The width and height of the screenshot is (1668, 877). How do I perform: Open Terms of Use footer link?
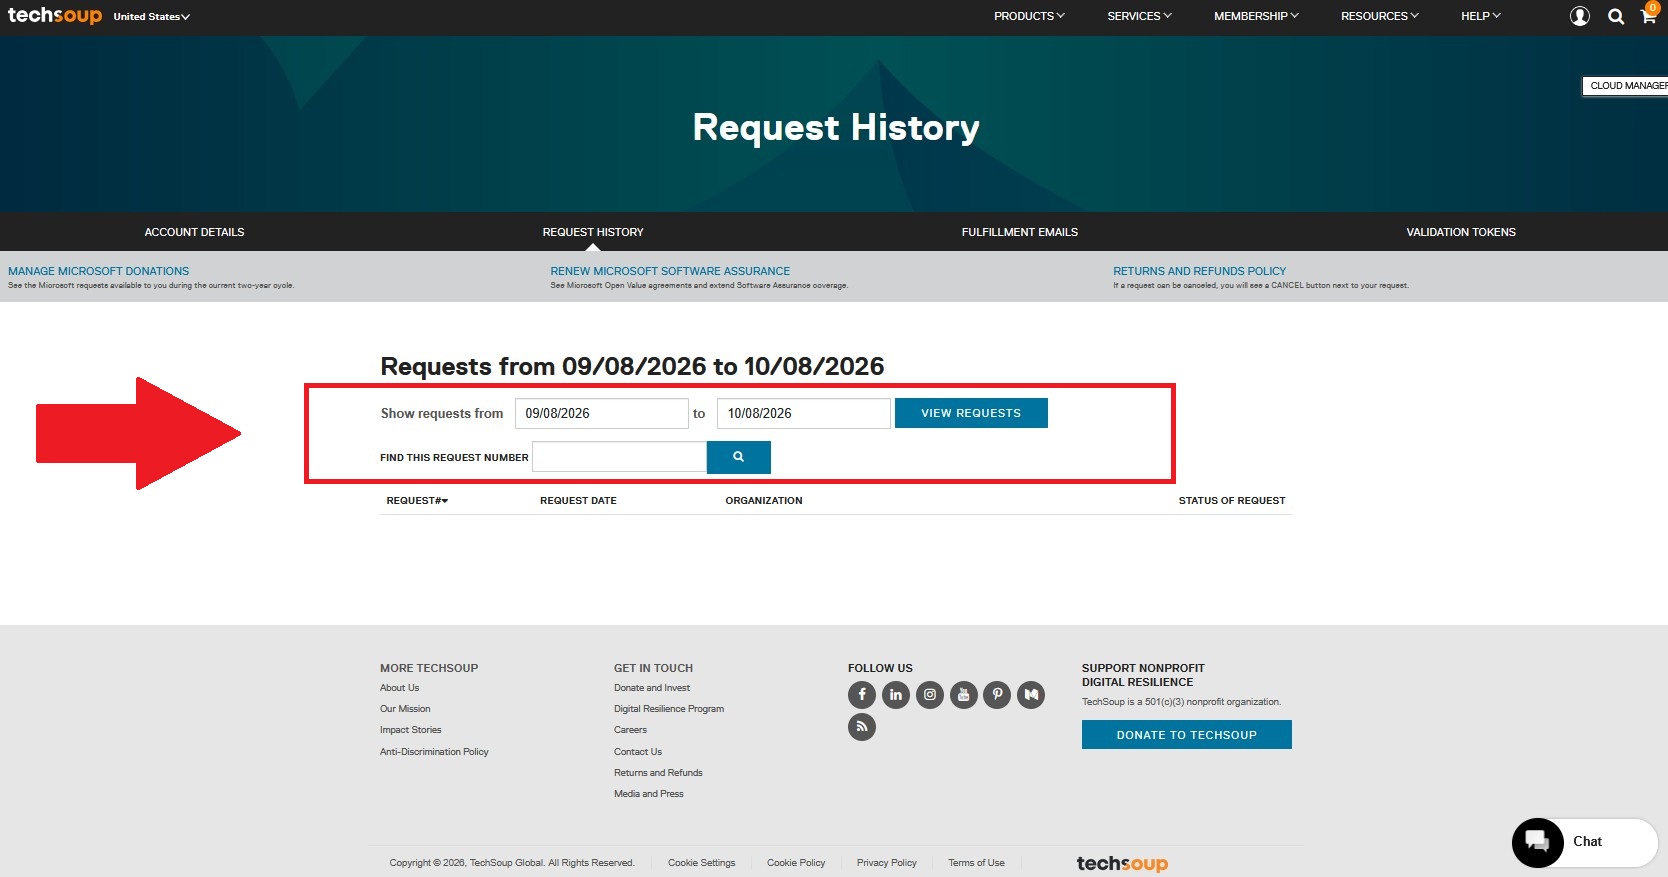click(x=976, y=863)
